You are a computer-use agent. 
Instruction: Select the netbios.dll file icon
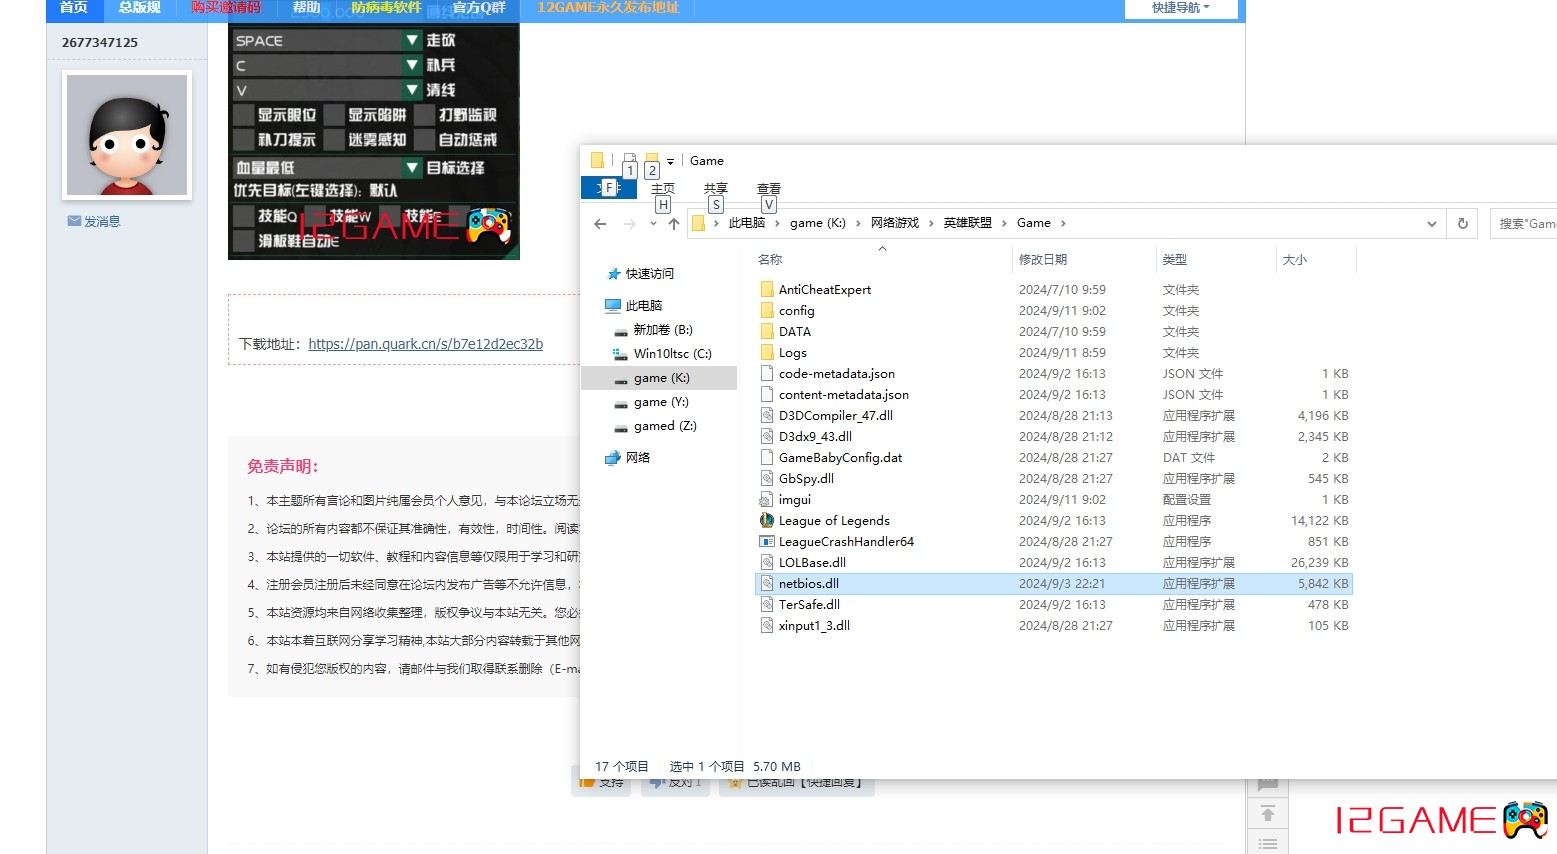[x=767, y=583]
